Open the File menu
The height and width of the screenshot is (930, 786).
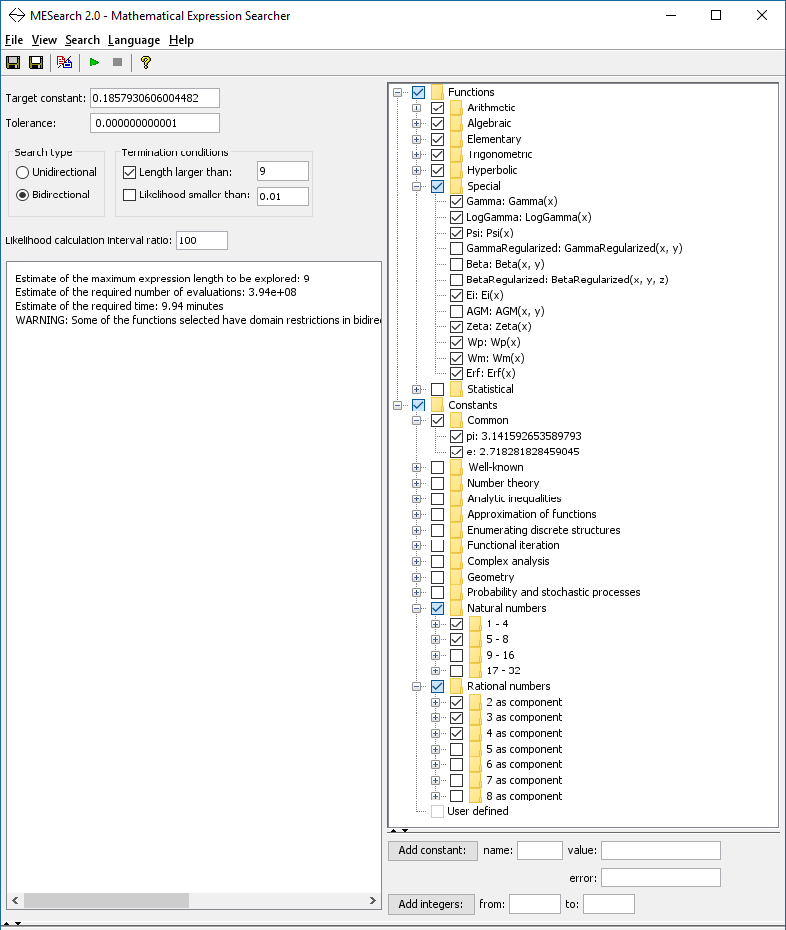14,40
